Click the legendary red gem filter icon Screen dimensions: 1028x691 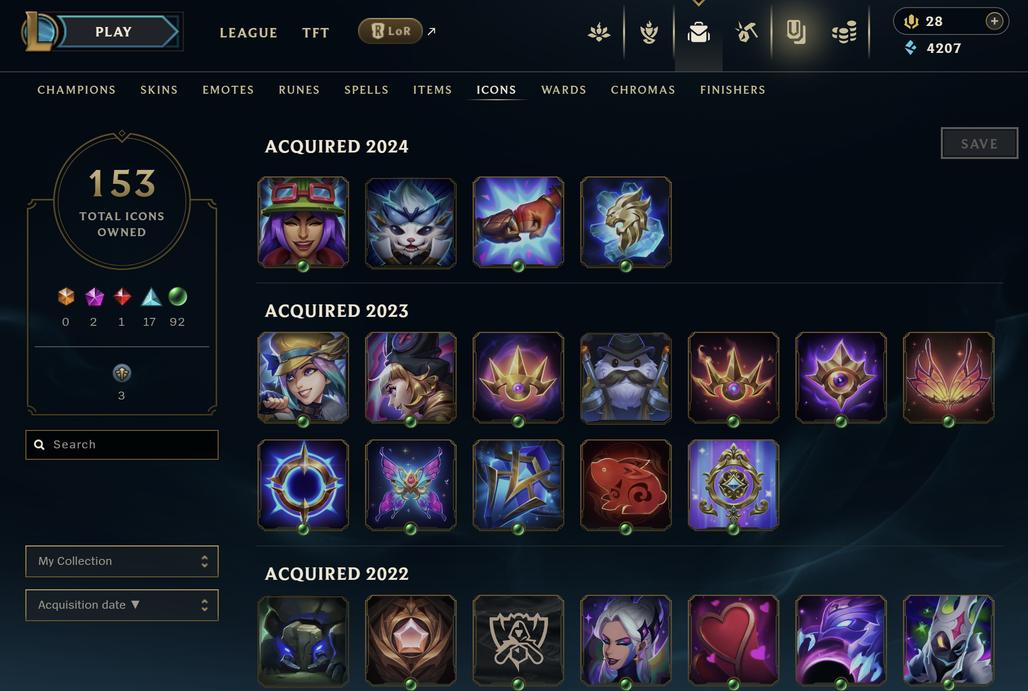[x=122, y=297]
